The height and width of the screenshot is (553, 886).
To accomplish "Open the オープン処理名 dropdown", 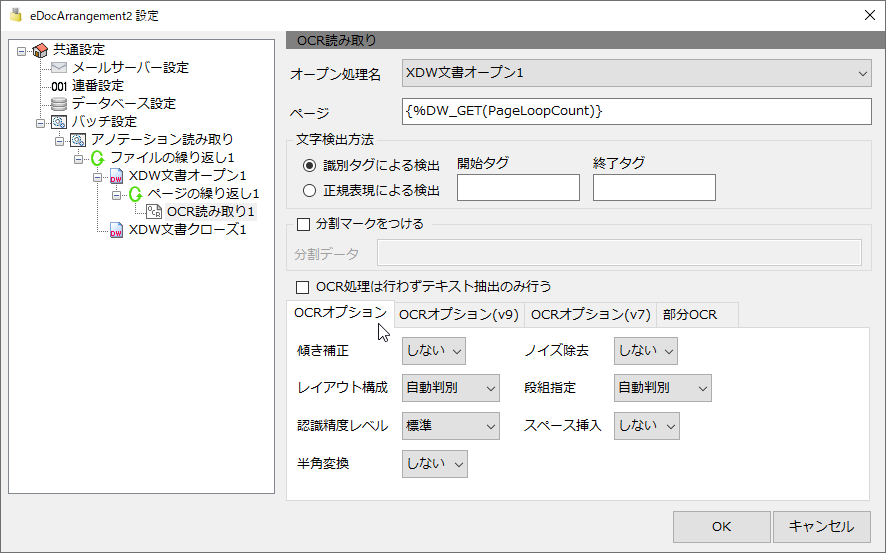I will (637, 73).
